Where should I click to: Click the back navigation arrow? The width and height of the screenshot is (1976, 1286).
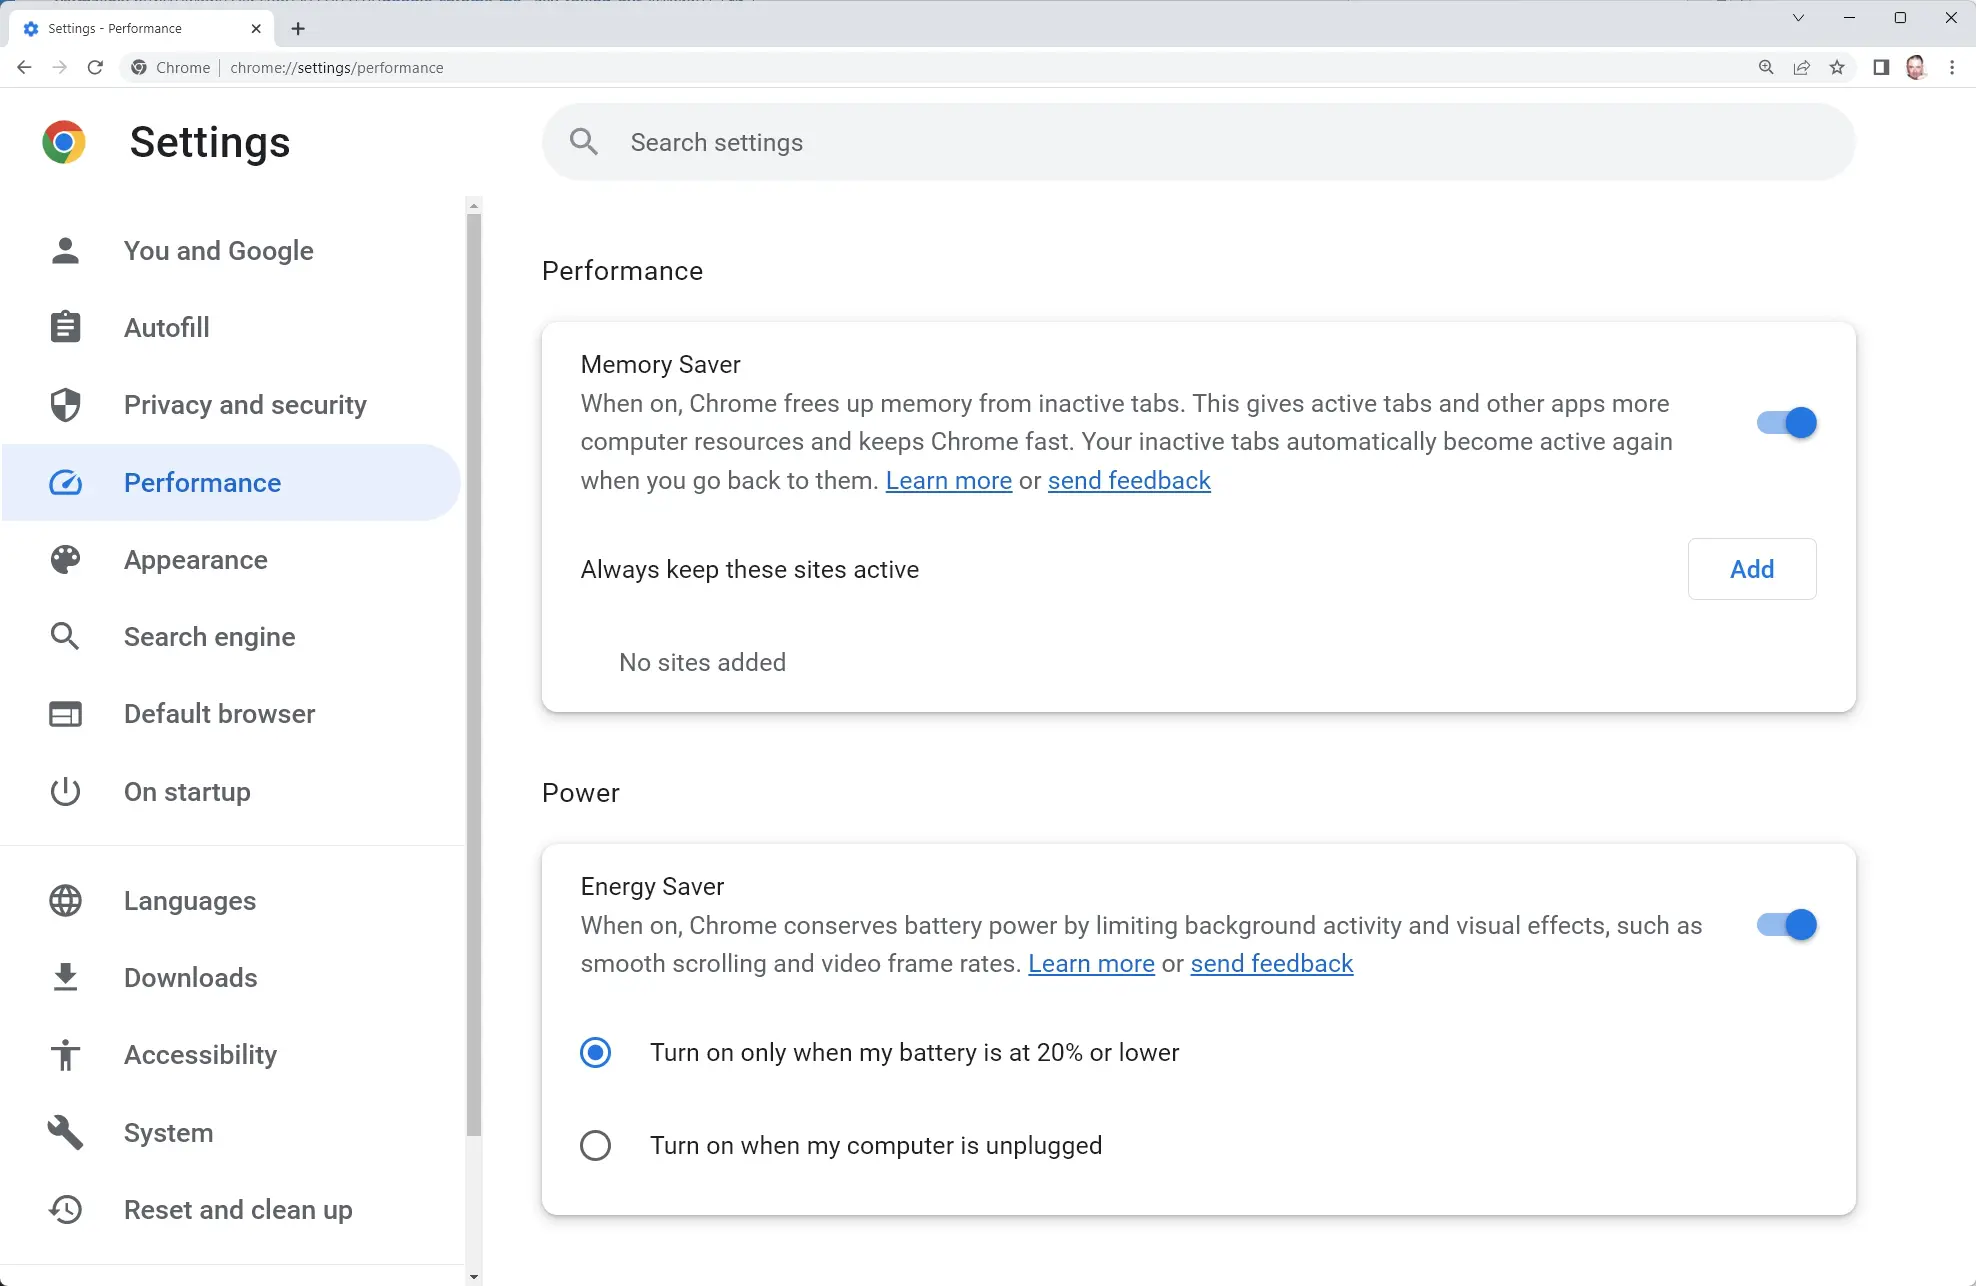(24, 67)
